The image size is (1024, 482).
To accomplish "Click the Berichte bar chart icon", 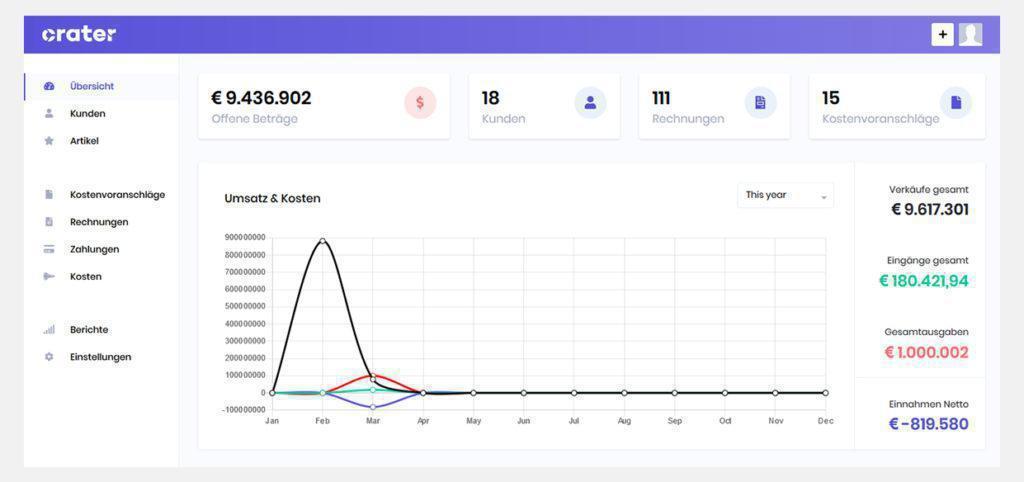I will 49,330.
